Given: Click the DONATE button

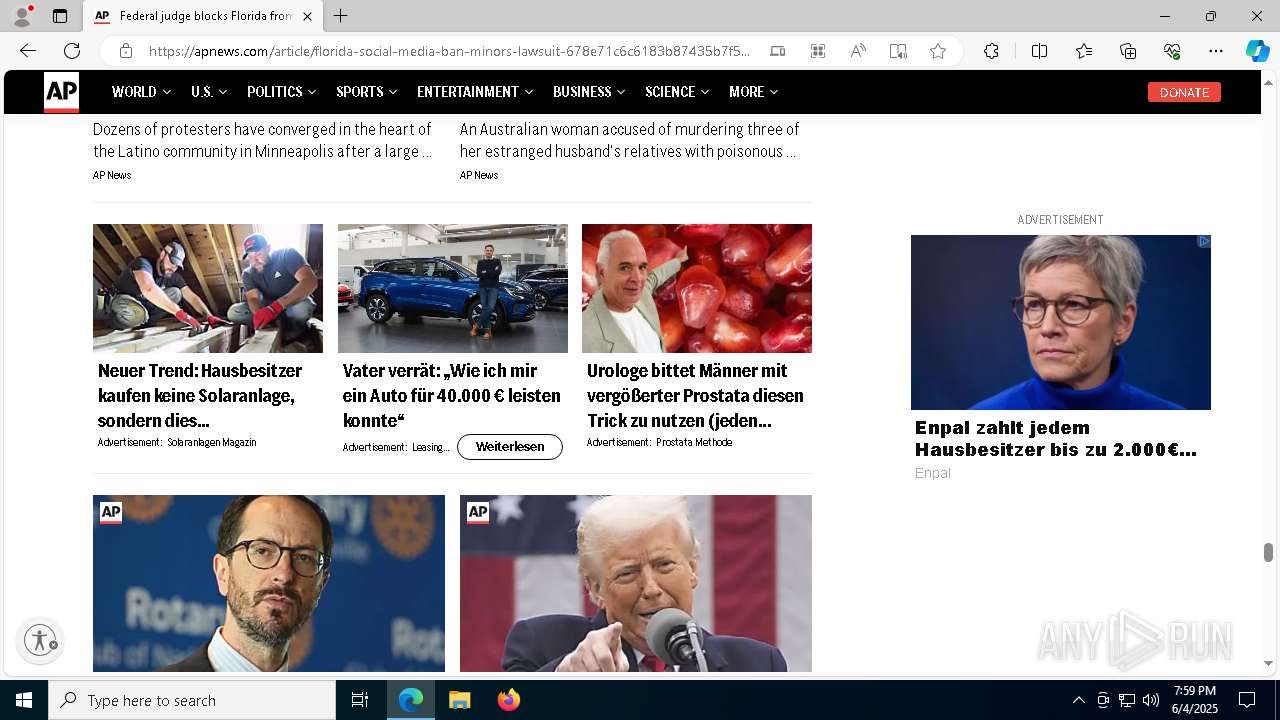Looking at the screenshot, I should point(1184,92).
